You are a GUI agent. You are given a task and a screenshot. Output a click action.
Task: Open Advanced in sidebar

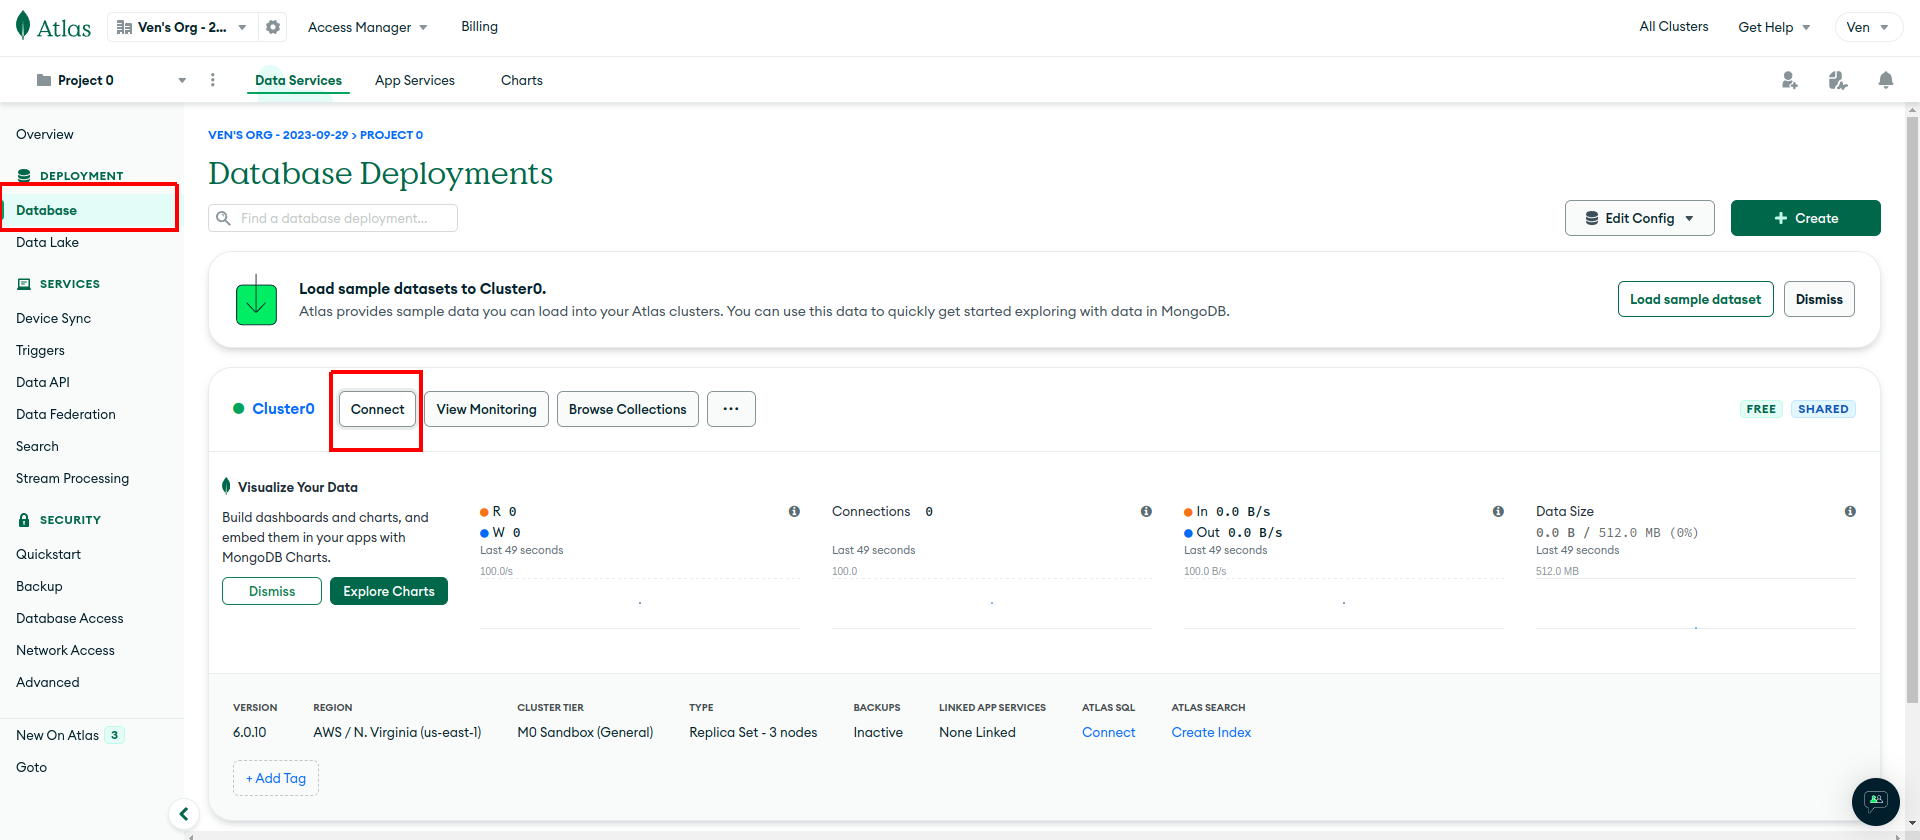48,682
